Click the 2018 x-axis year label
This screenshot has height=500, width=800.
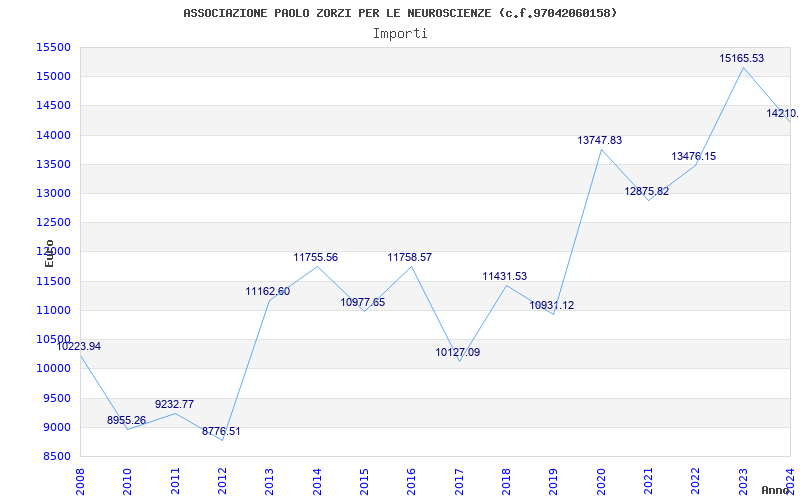click(x=506, y=482)
